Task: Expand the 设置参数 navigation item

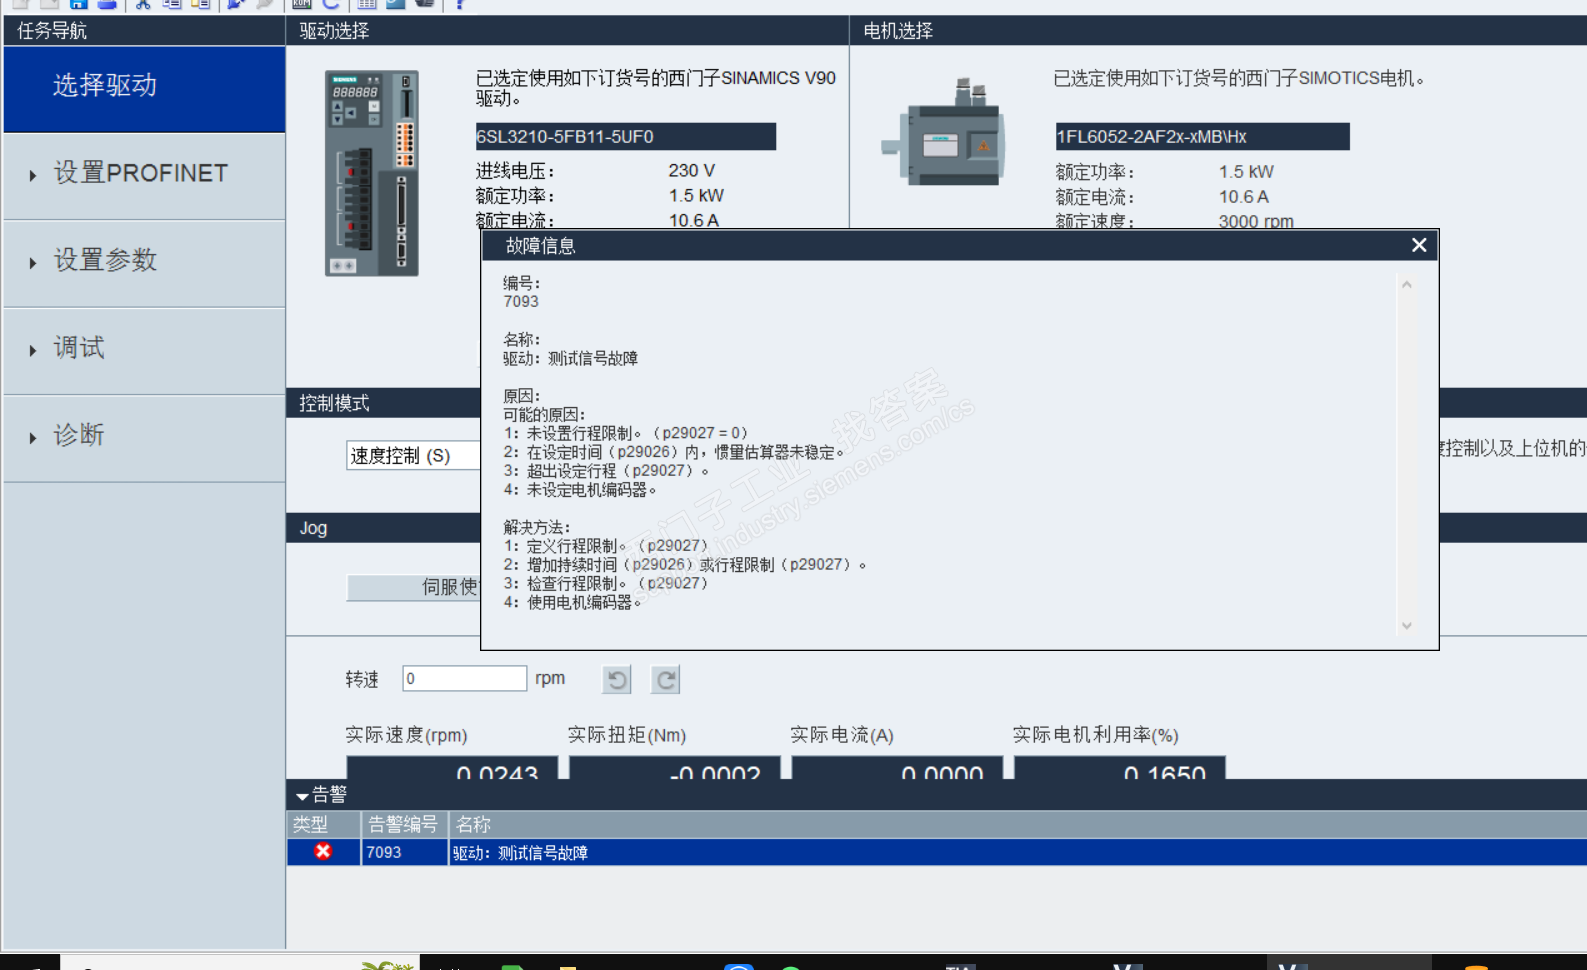Action: coord(144,263)
